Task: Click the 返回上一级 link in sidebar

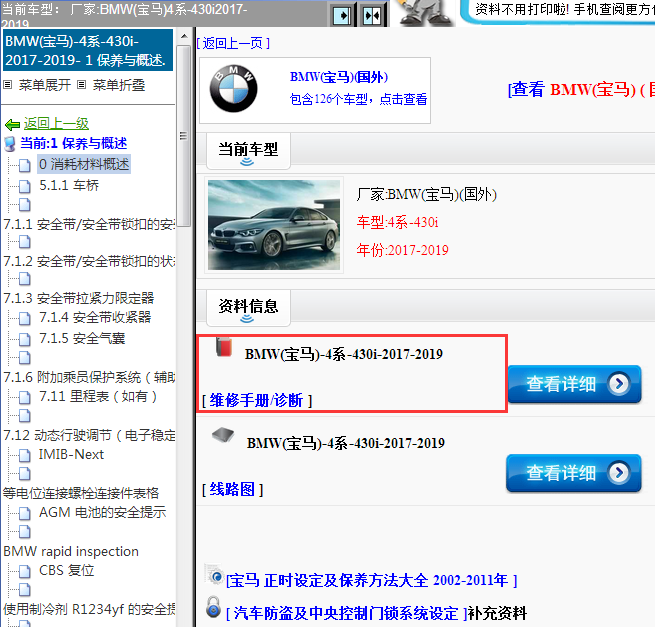Action: [x=56, y=124]
